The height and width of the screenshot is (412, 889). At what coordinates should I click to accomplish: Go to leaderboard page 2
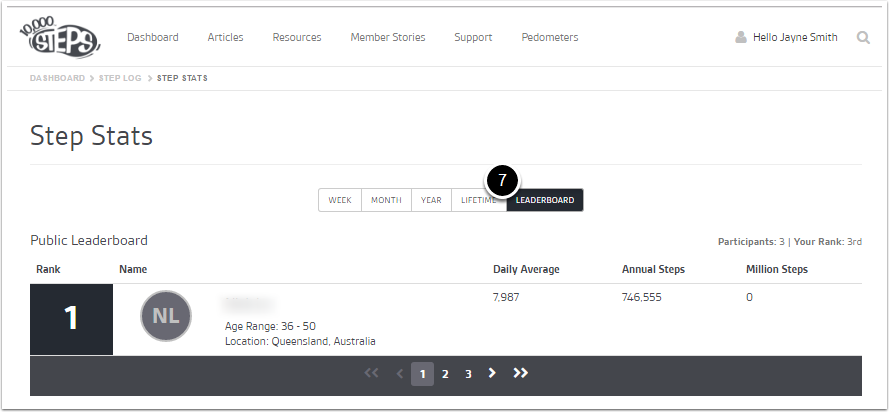point(445,374)
